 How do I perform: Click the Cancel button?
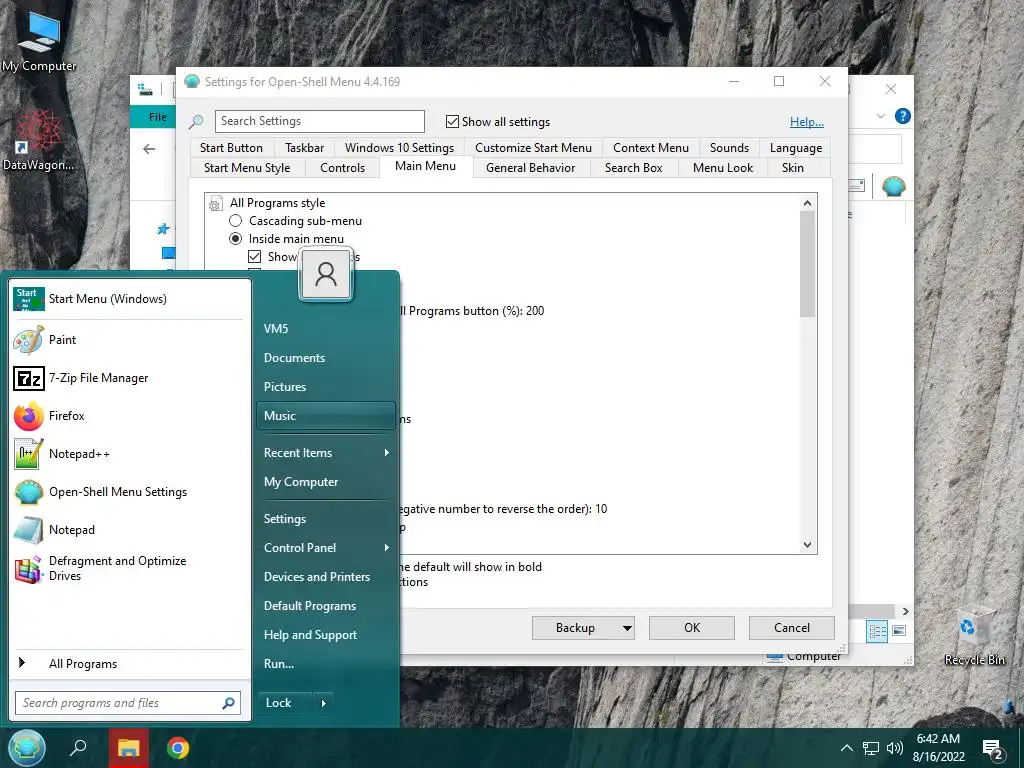coord(792,628)
